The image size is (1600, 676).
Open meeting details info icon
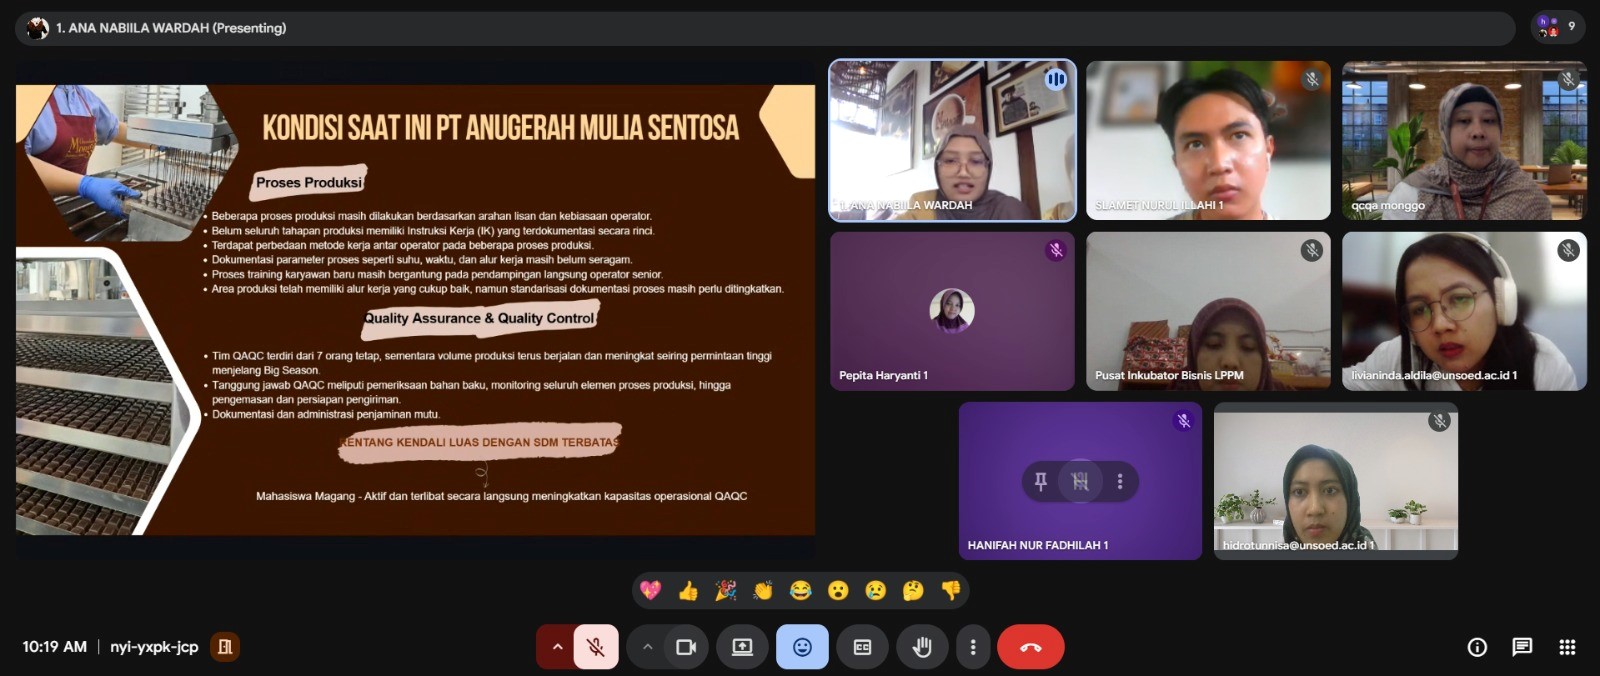(x=1477, y=647)
